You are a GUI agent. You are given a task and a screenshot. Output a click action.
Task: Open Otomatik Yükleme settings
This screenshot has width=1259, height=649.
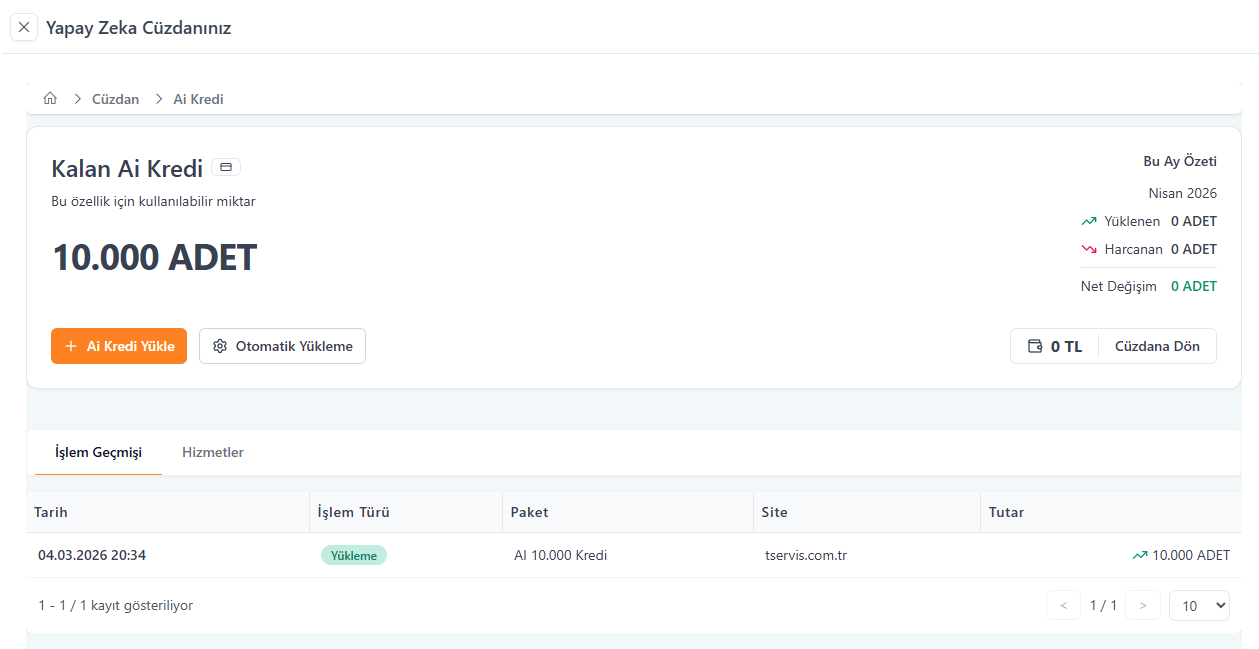(282, 346)
